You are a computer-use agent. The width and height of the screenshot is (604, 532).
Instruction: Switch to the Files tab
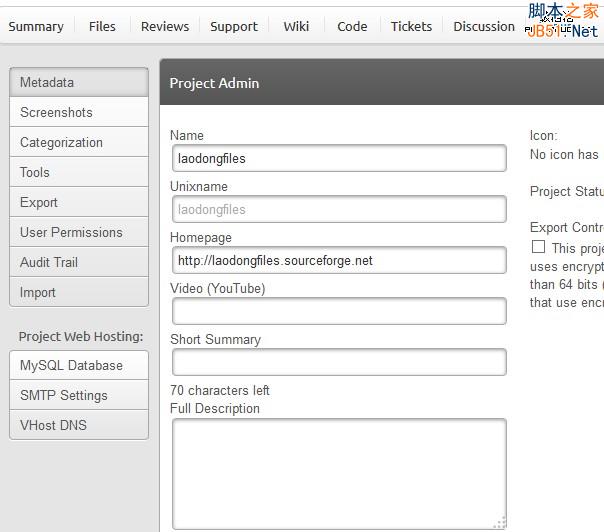(x=102, y=27)
